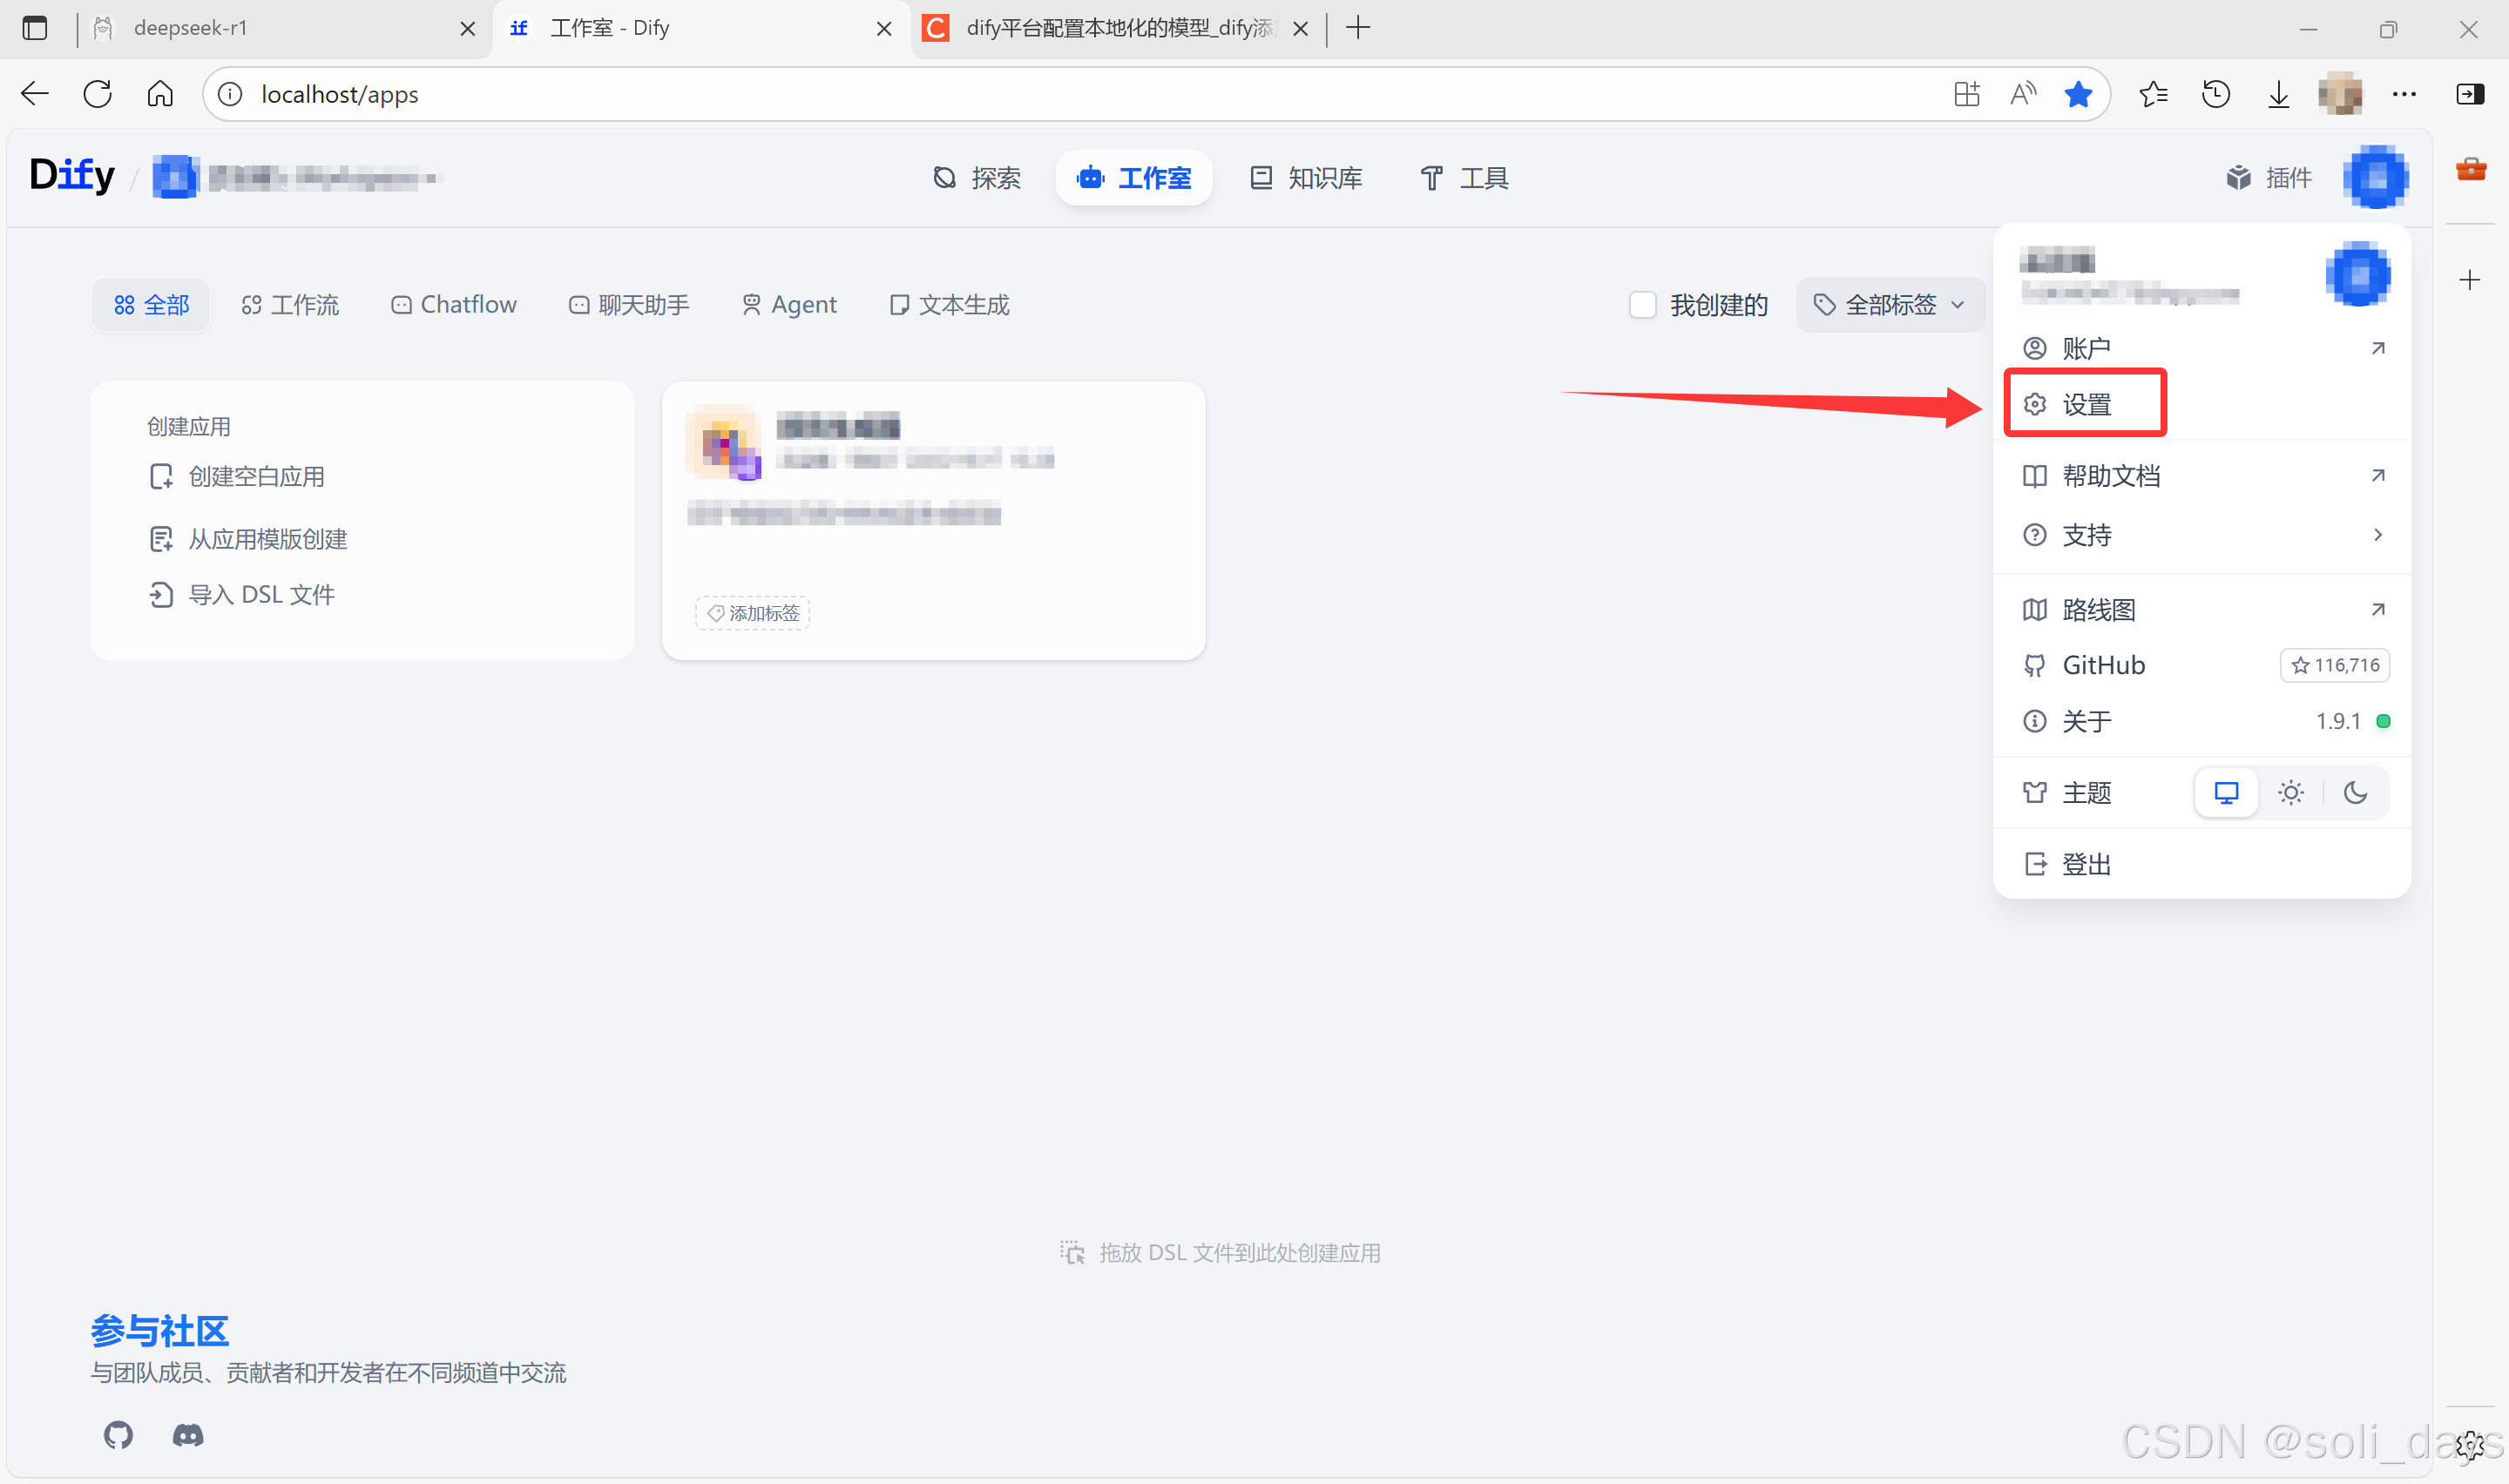Open the 账户 menu item
The width and height of the screenshot is (2509, 1484).
pyautogui.click(x=2086, y=347)
